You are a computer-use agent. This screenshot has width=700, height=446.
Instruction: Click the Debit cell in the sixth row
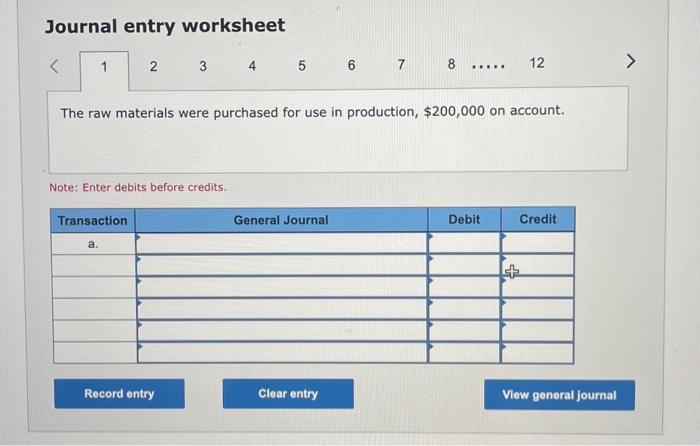point(464,352)
